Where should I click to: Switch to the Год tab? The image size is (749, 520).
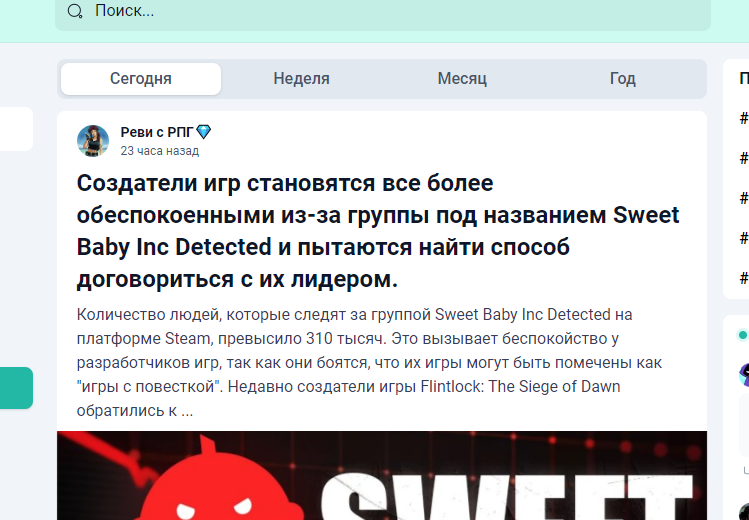622,79
